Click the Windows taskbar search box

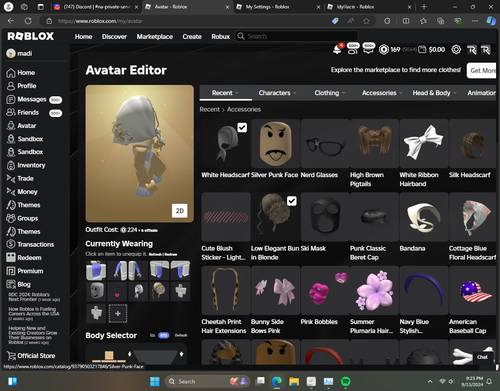tap(206, 381)
